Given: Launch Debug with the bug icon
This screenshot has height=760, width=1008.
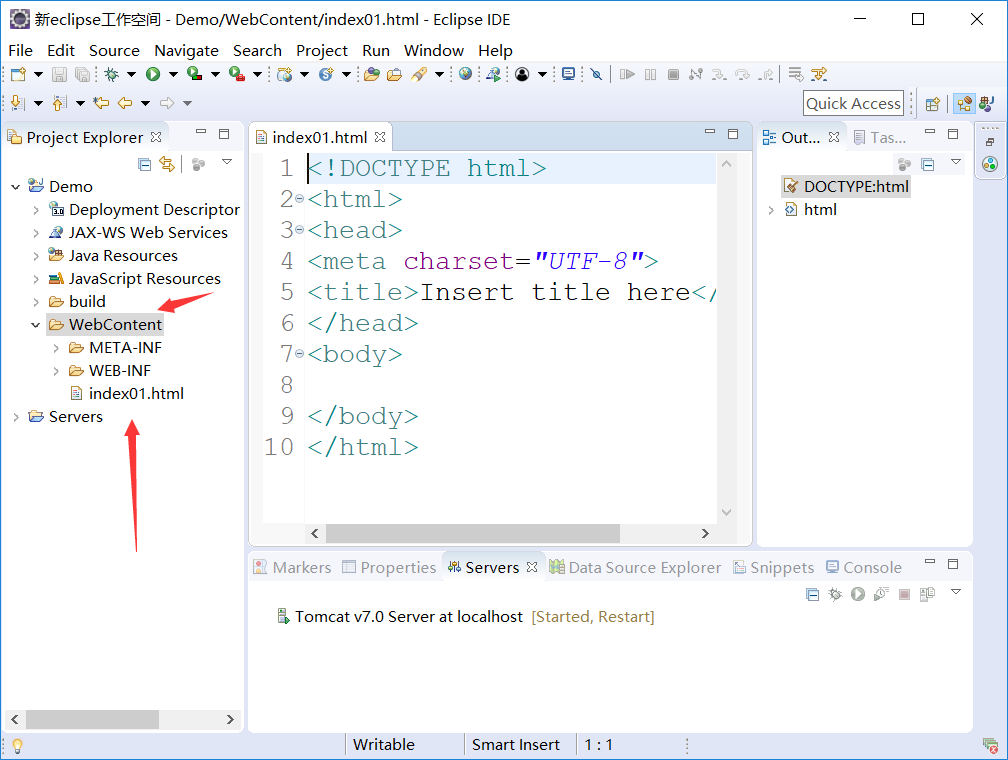Looking at the screenshot, I should (112, 75).
